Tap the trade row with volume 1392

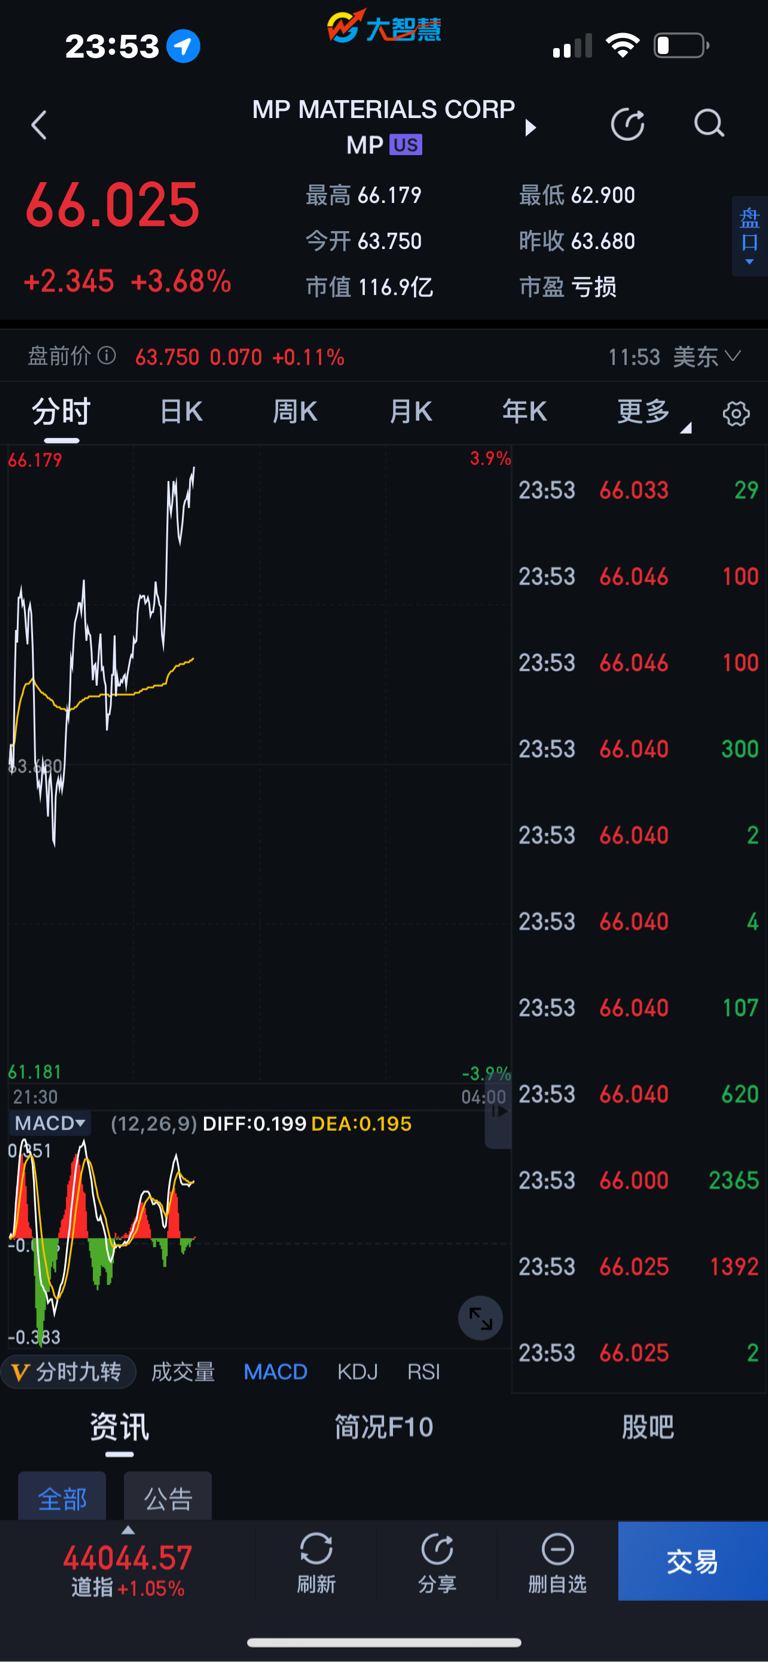pos(639,1266)
